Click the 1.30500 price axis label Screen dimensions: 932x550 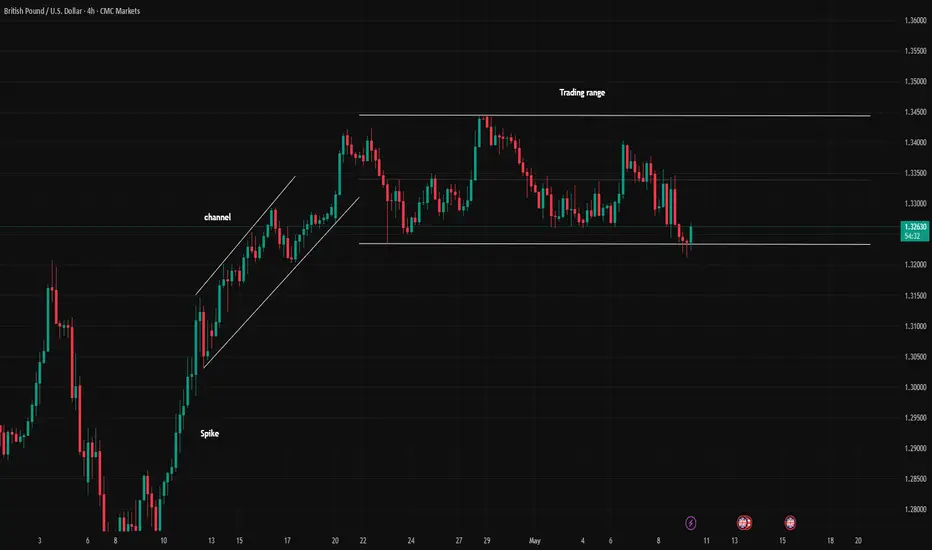(x=915, y=357)
